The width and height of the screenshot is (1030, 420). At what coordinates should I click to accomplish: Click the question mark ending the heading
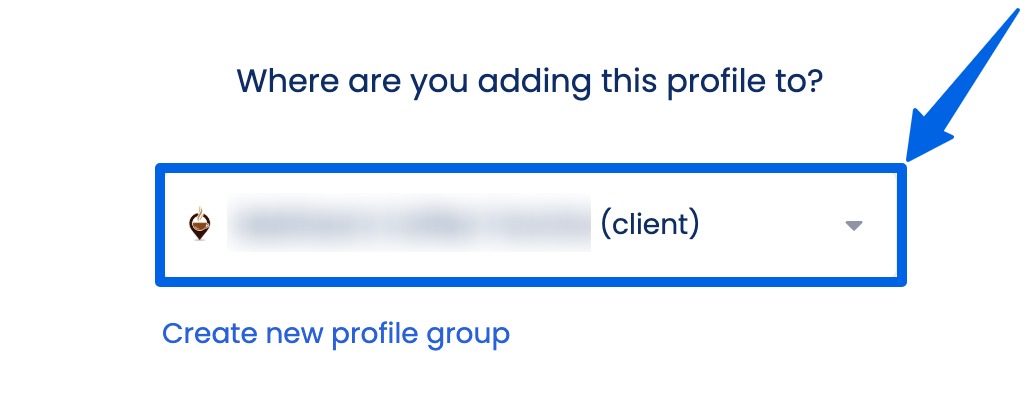point(812,79)
